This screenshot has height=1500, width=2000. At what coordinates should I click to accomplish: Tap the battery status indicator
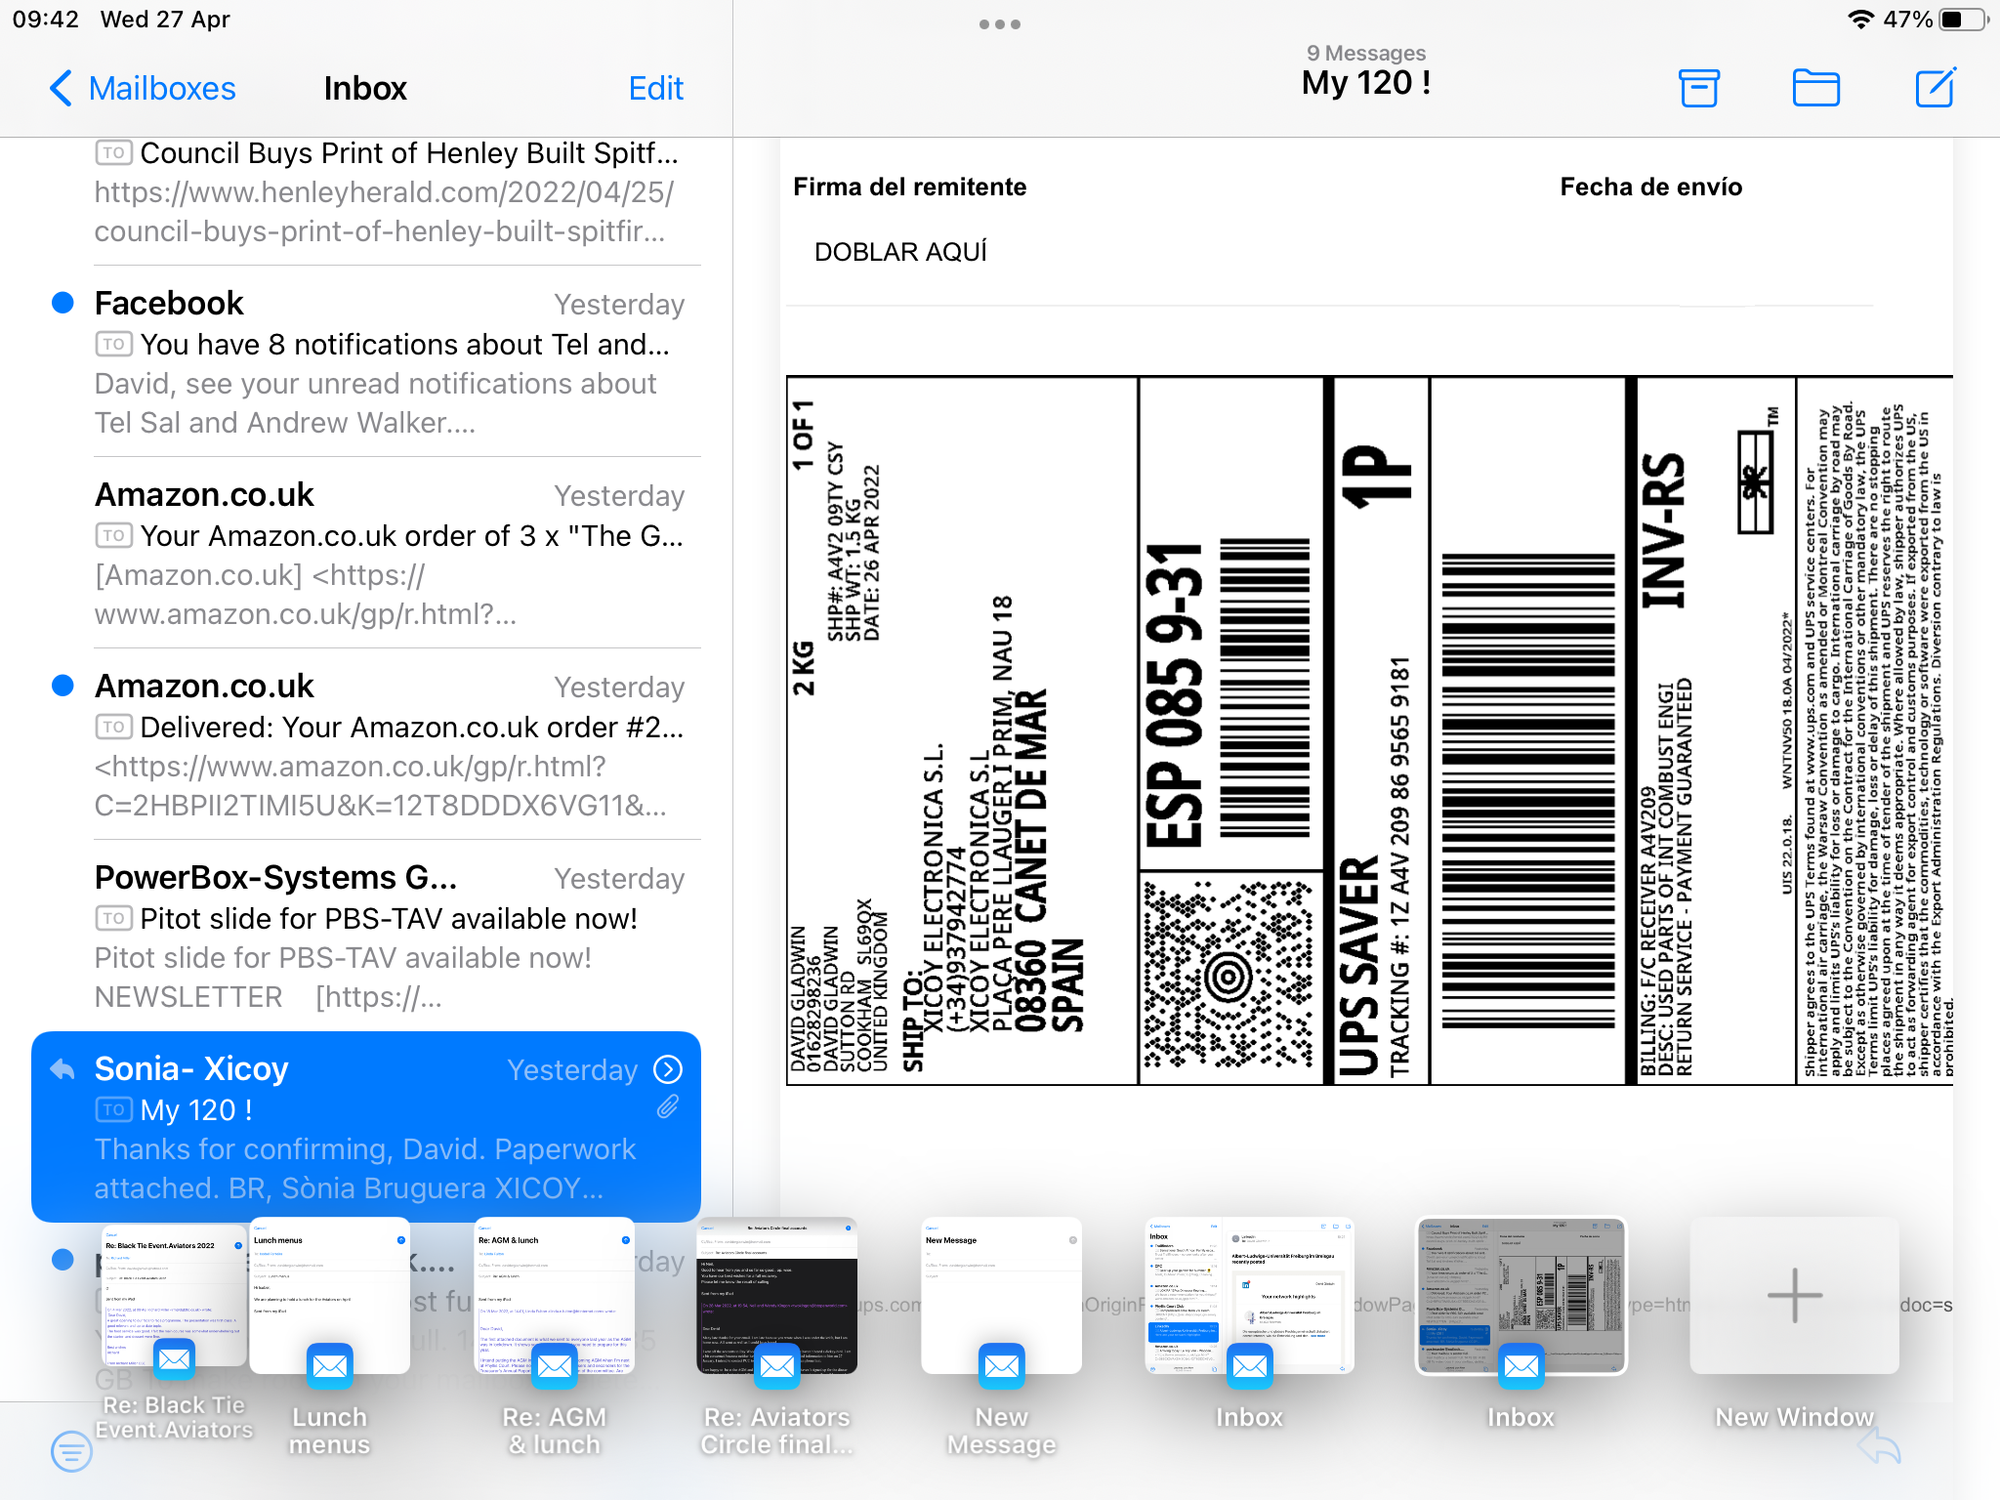[x=1961, y=20]
